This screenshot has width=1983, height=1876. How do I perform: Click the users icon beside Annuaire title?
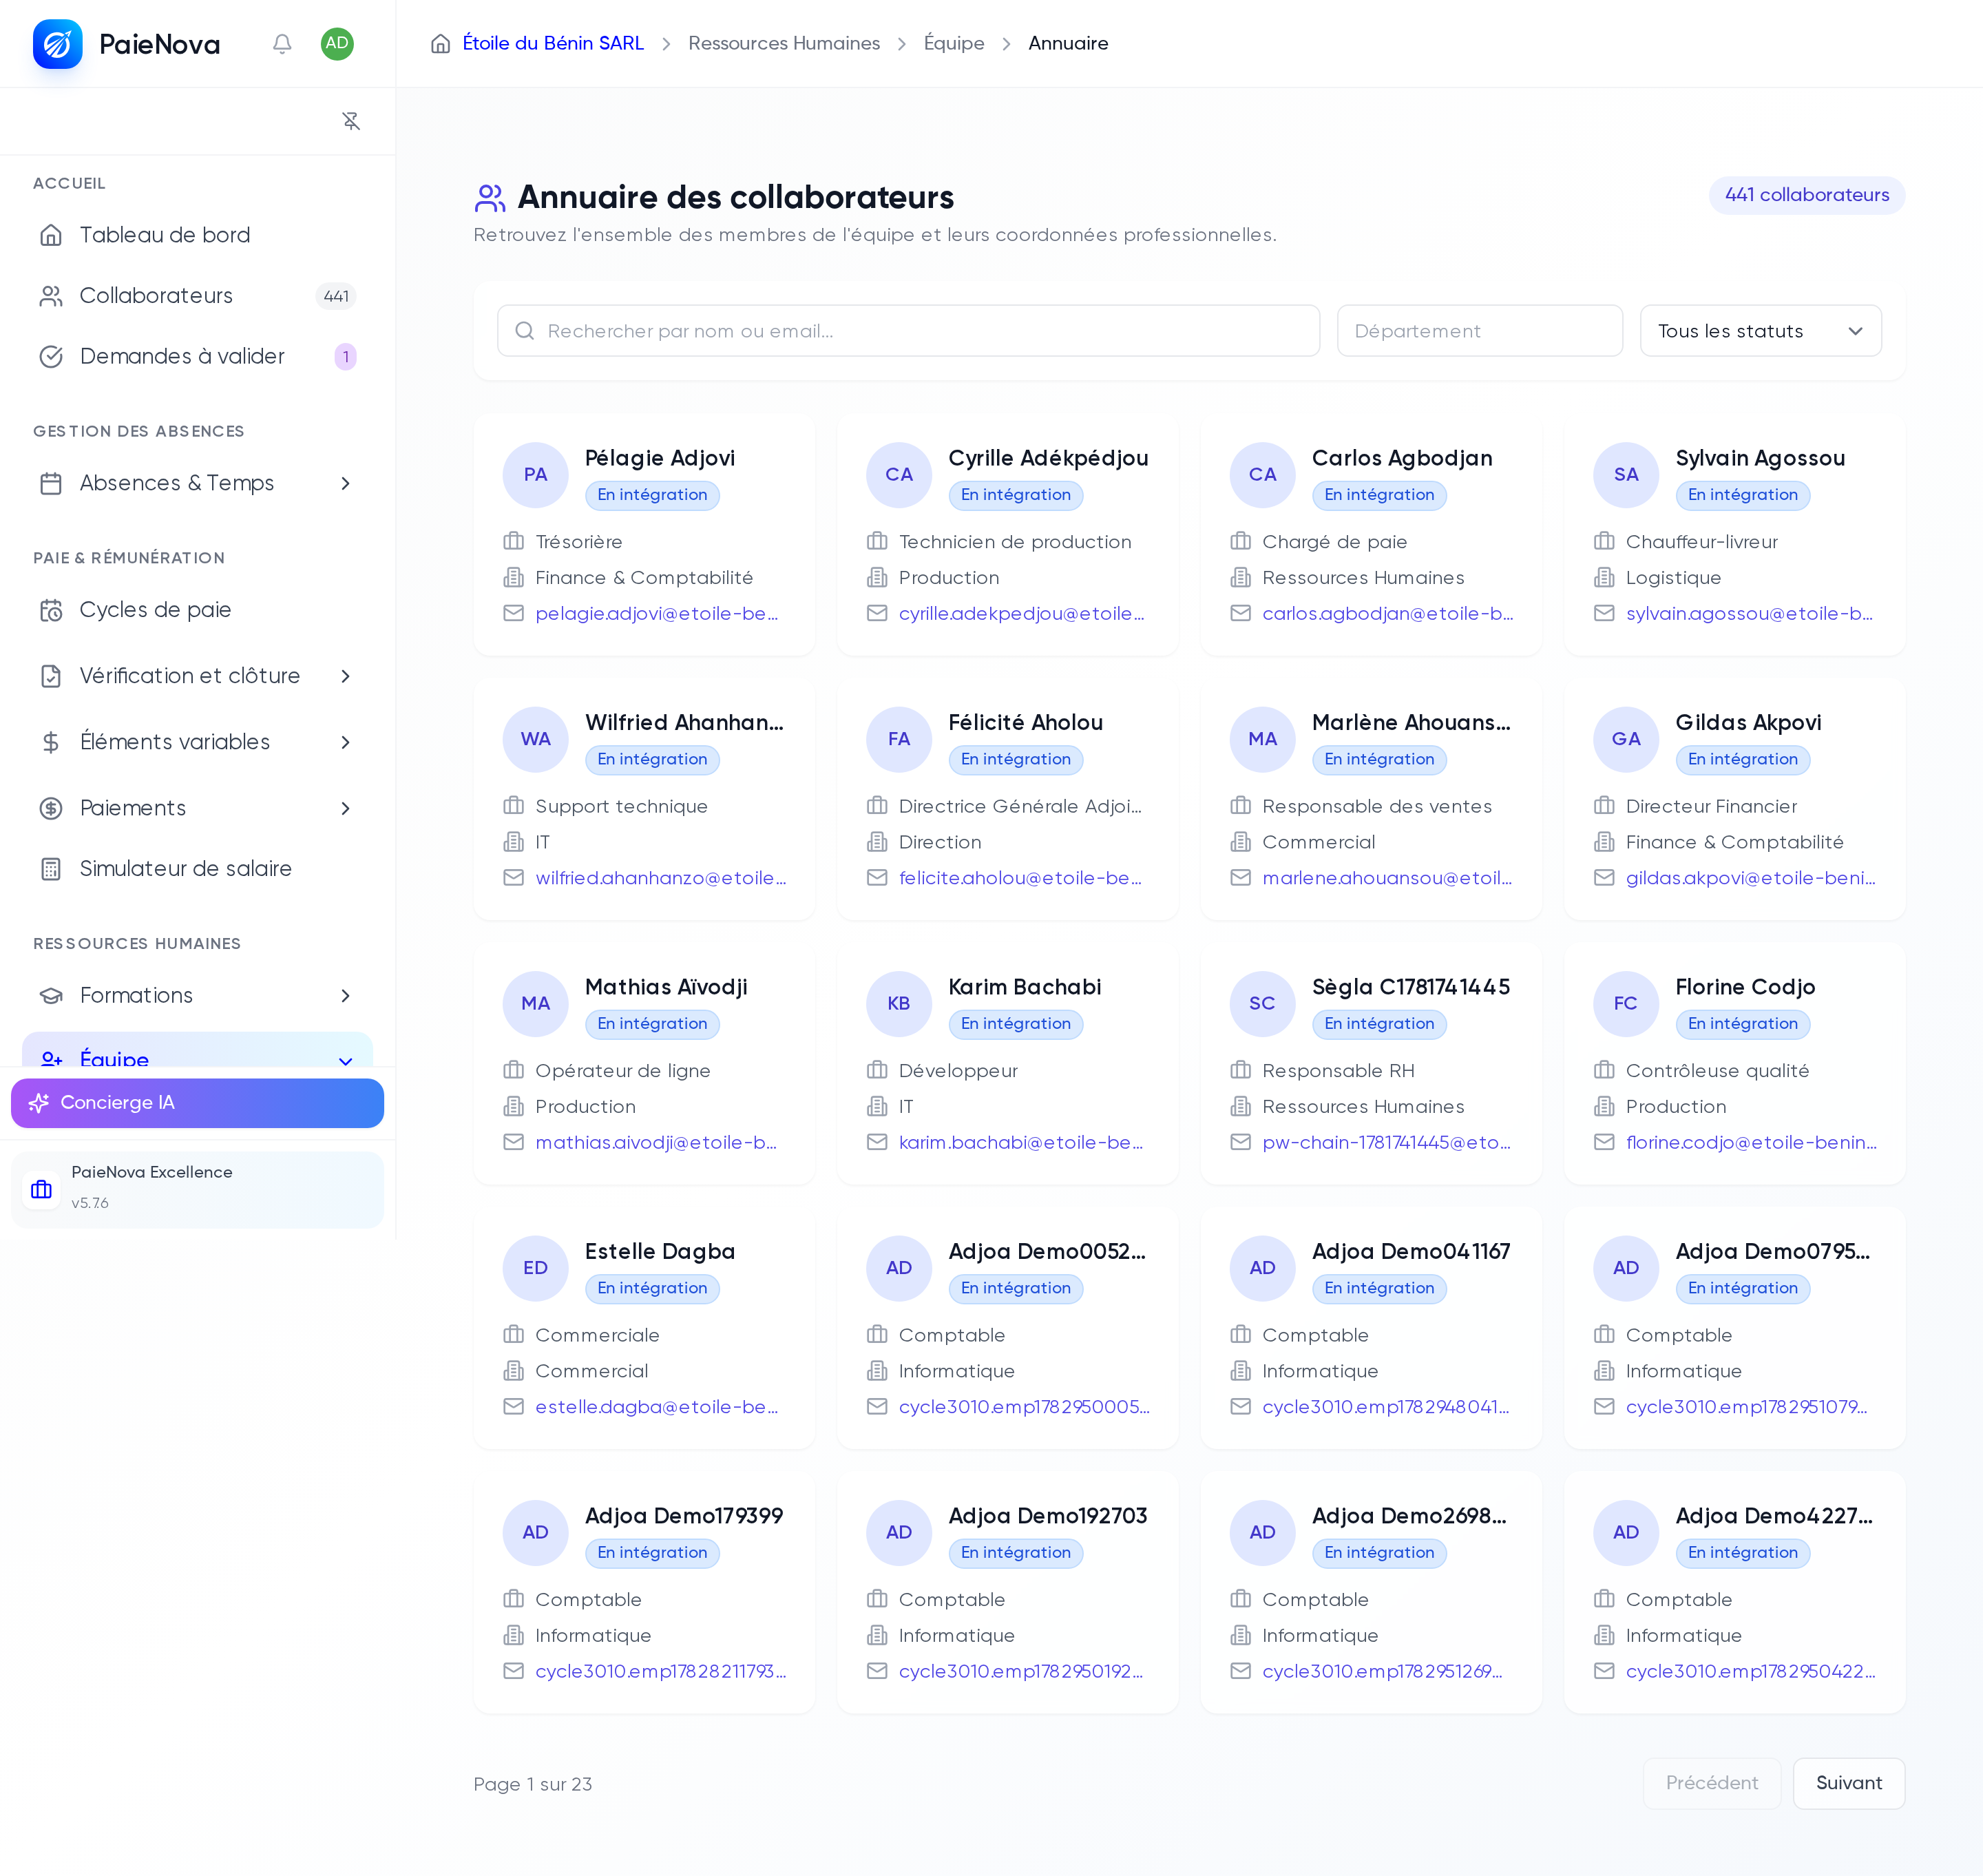point(490,198)
